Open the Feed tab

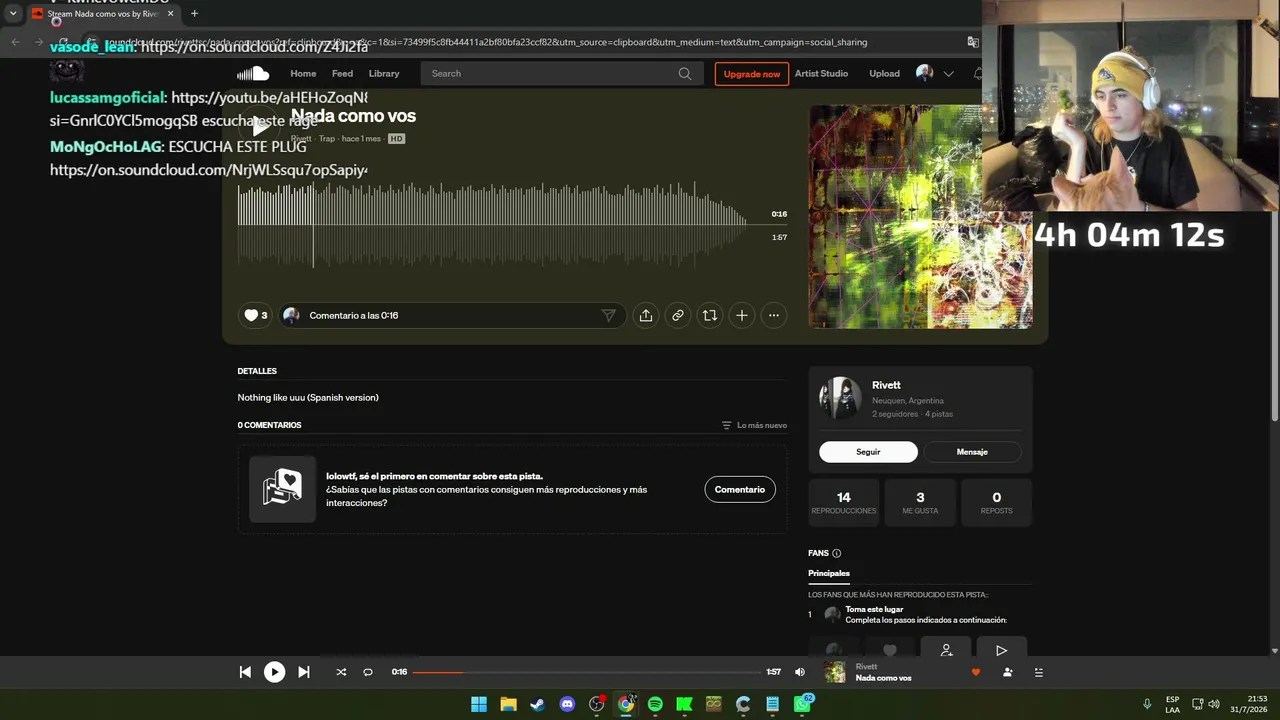pos(342,73)
